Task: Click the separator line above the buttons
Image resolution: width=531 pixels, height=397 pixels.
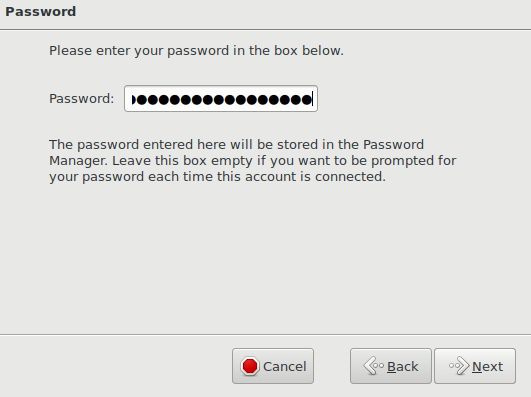Action: coord(266,335)
